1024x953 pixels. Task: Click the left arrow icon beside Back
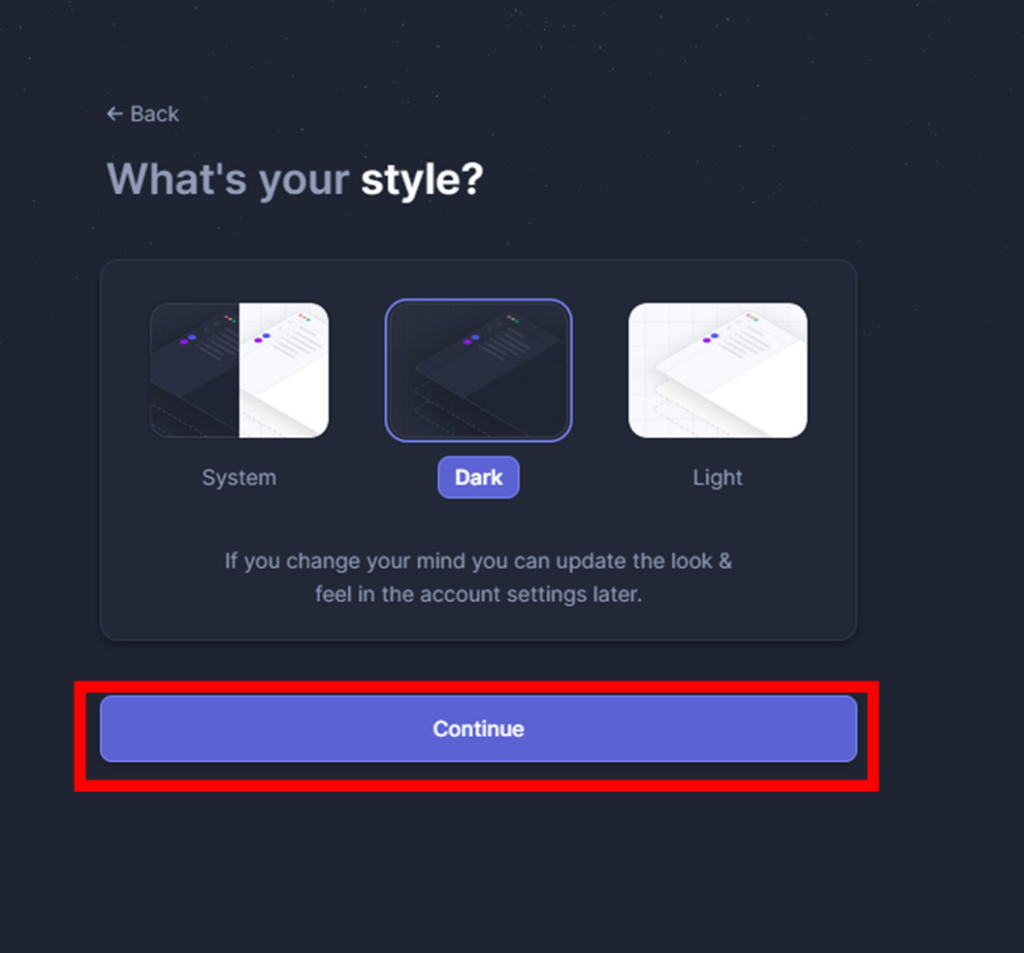(x=115, y=114)
